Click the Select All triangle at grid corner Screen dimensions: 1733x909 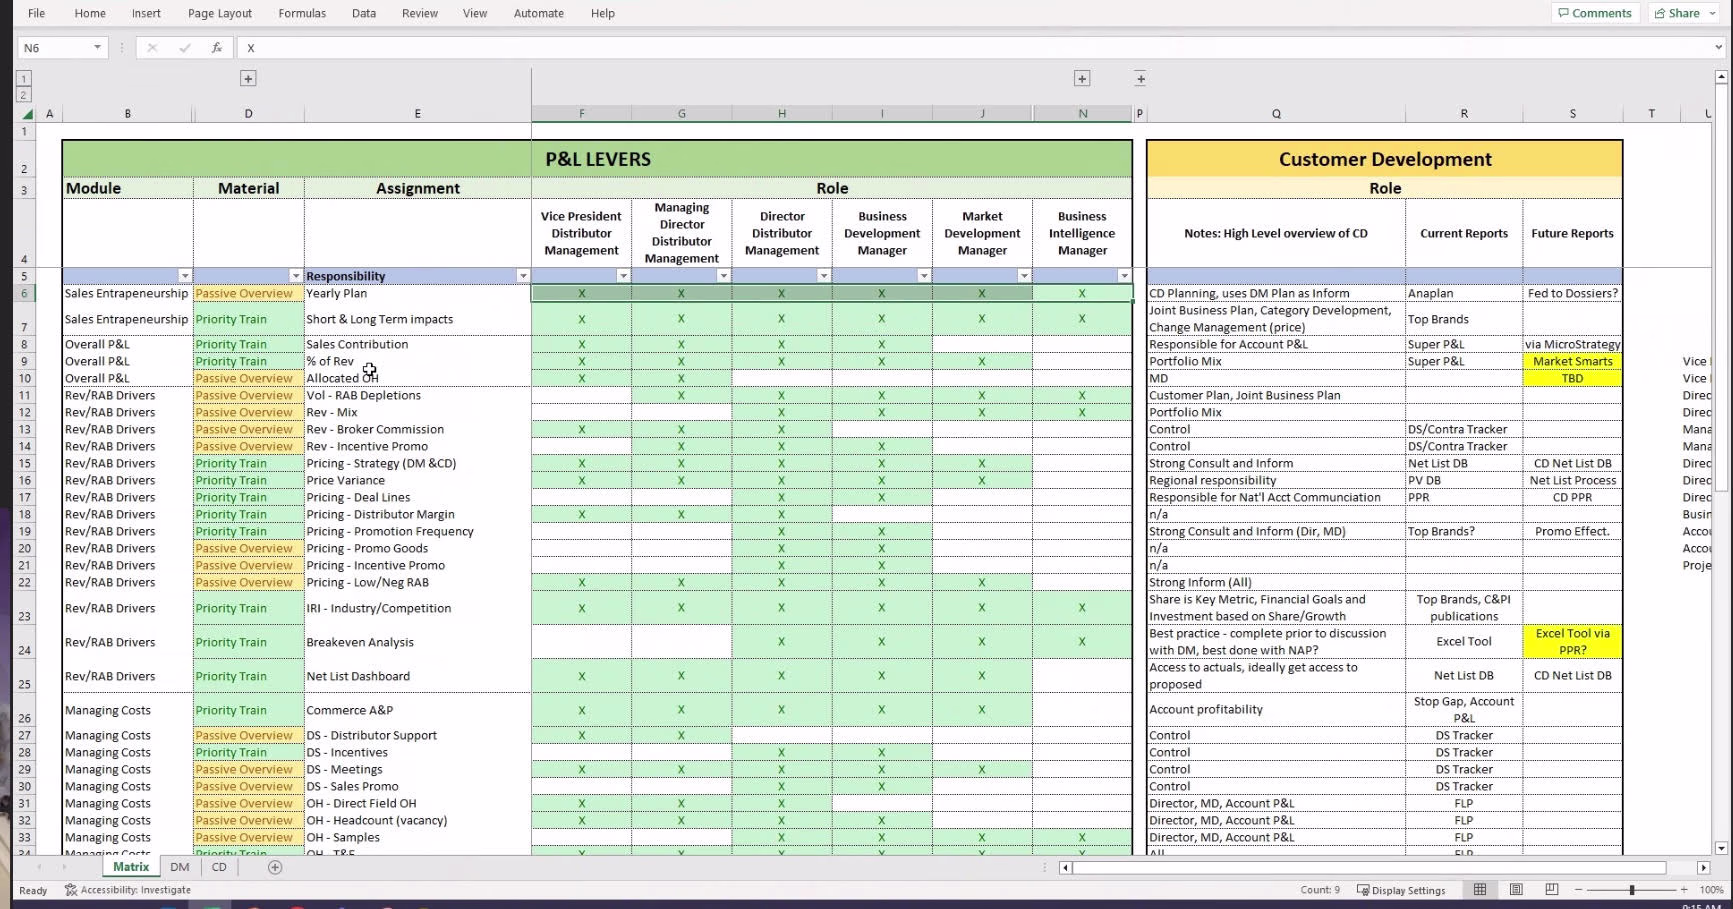(27, 114)
